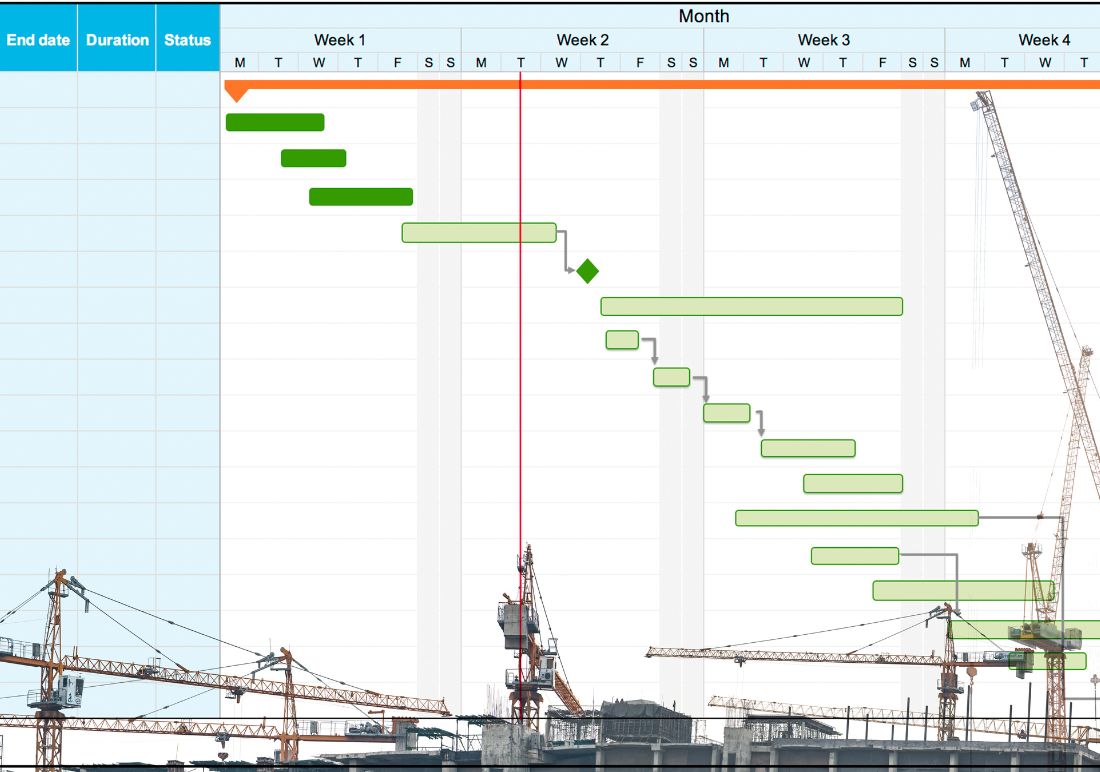Click the End date column header
This screenshot has width=1100, height=772.
pyautogui.click(x=38, y=38)
